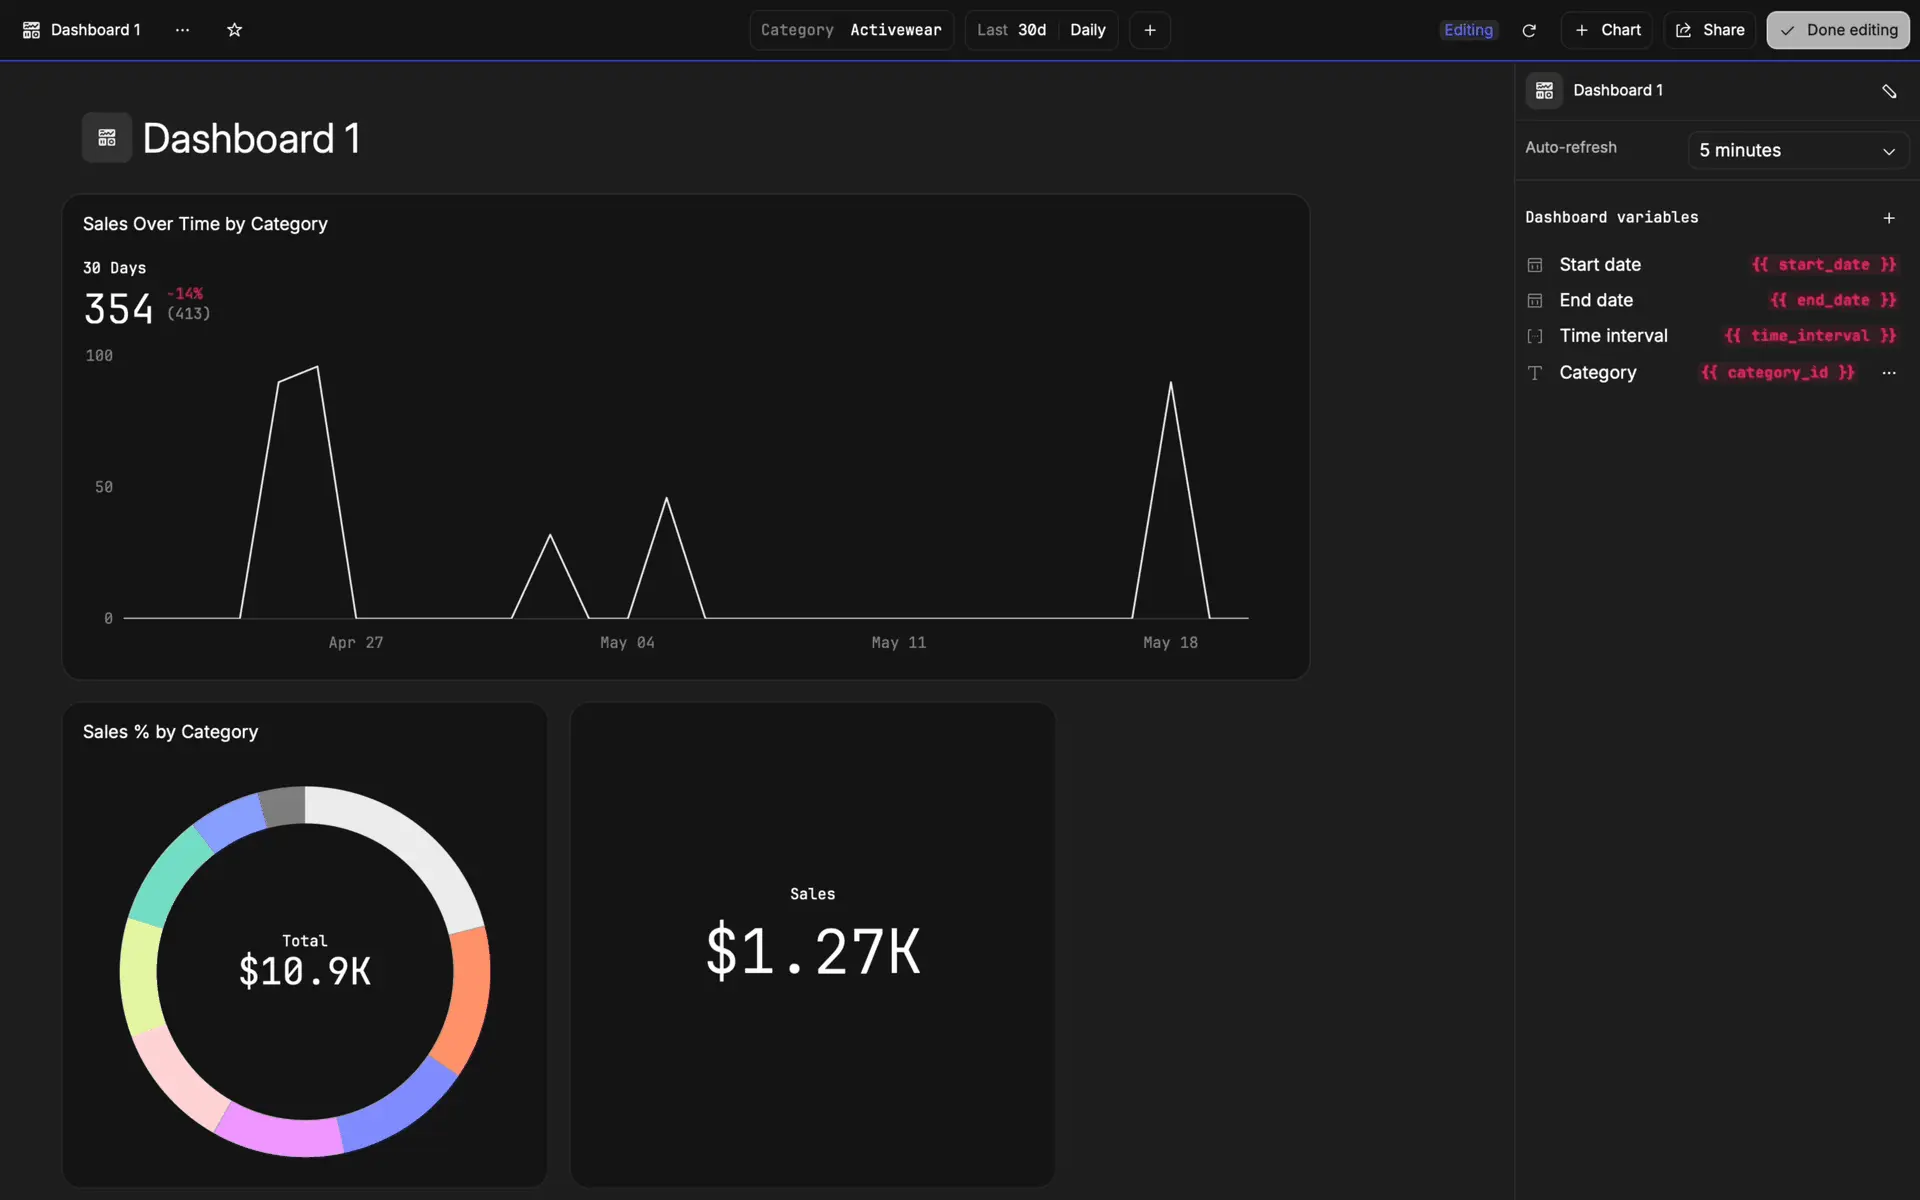Open the Category Activewear filter
This screenshot has width=1920, height=1200.
pos(851,30)
